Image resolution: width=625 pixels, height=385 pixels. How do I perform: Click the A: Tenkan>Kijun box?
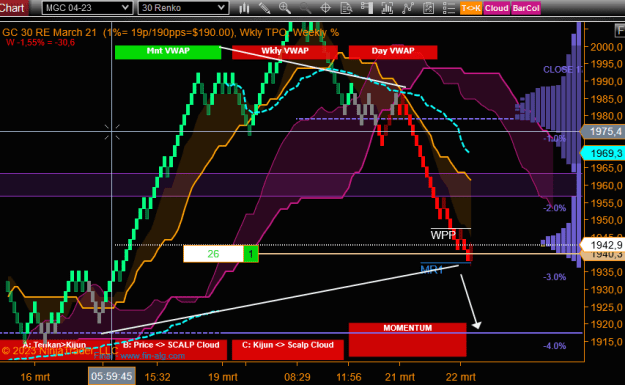click(x=54, y=349)
